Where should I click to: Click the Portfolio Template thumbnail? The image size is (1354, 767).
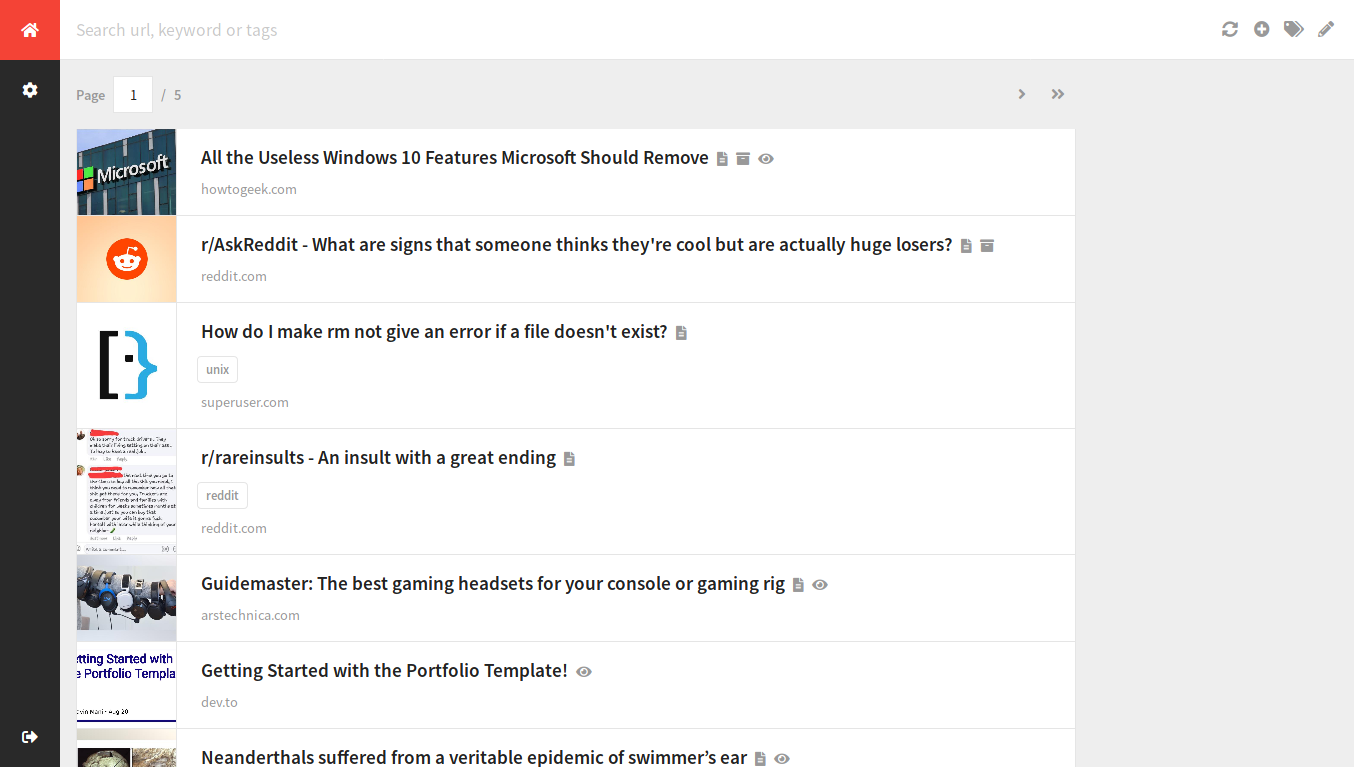click(x=127, y=685)
